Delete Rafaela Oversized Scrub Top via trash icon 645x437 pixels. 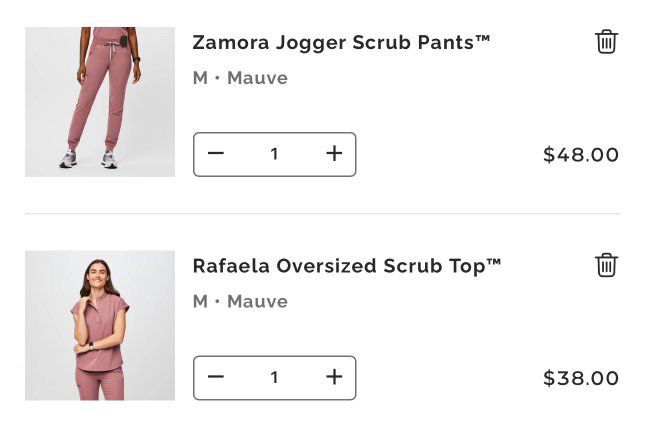pos(606,265)
